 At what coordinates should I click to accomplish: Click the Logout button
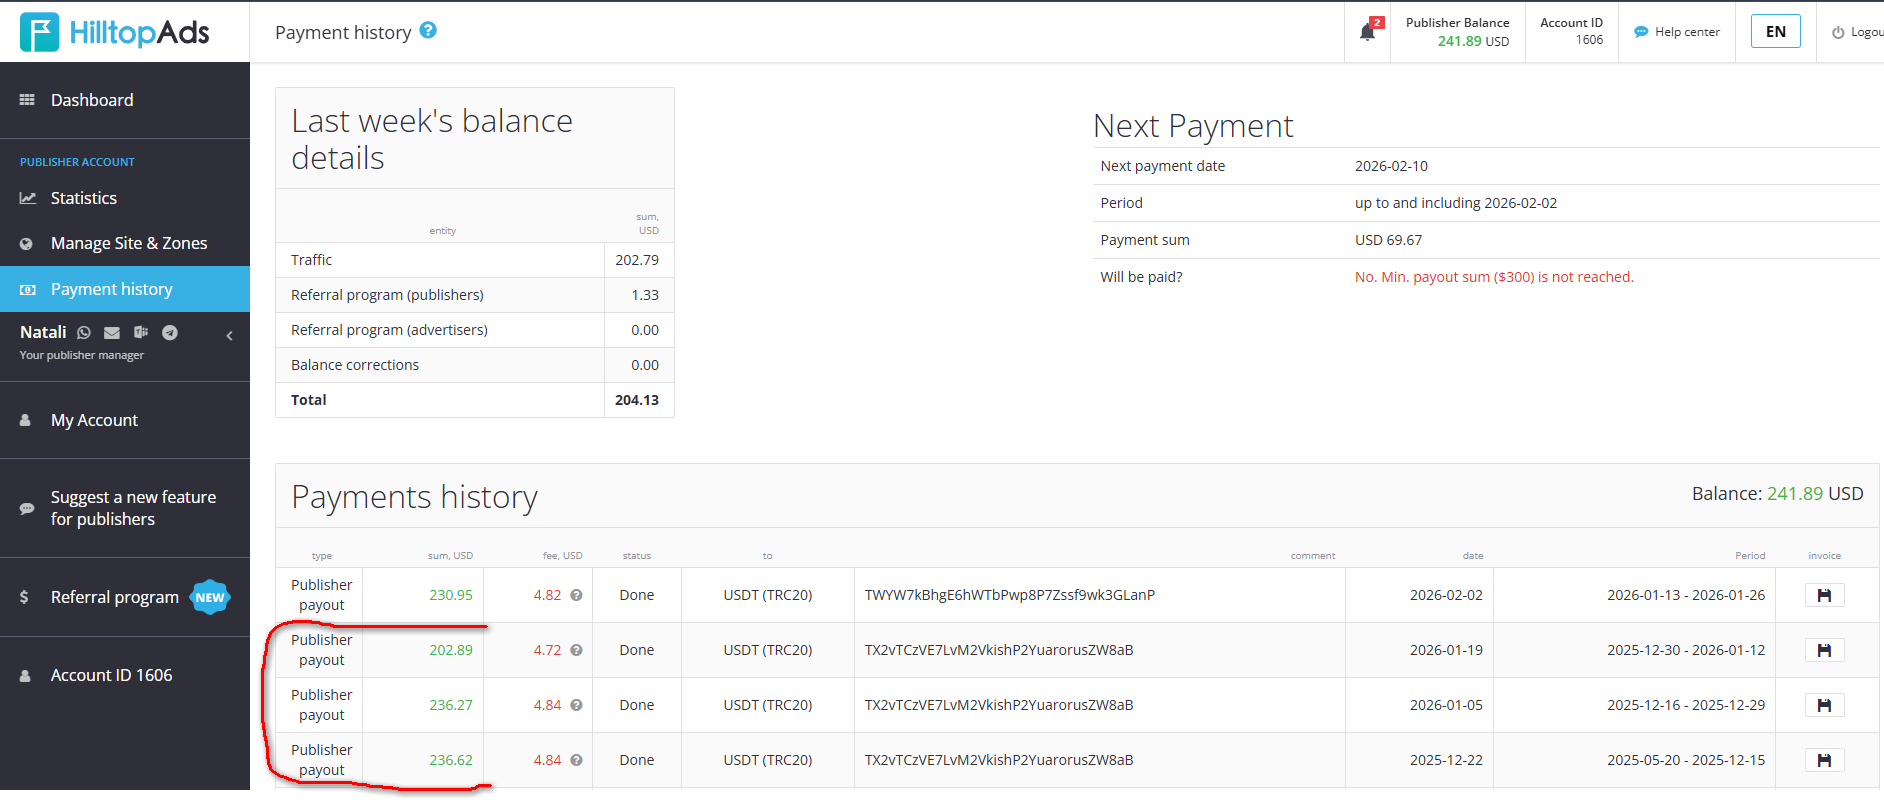coord(1858,32)
